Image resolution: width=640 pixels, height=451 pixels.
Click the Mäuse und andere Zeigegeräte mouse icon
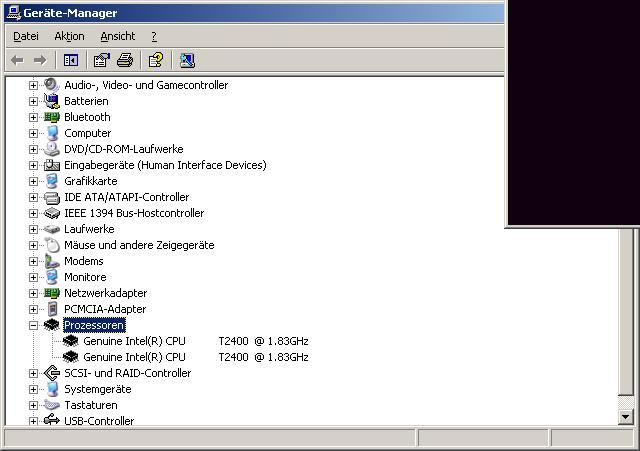52,245
